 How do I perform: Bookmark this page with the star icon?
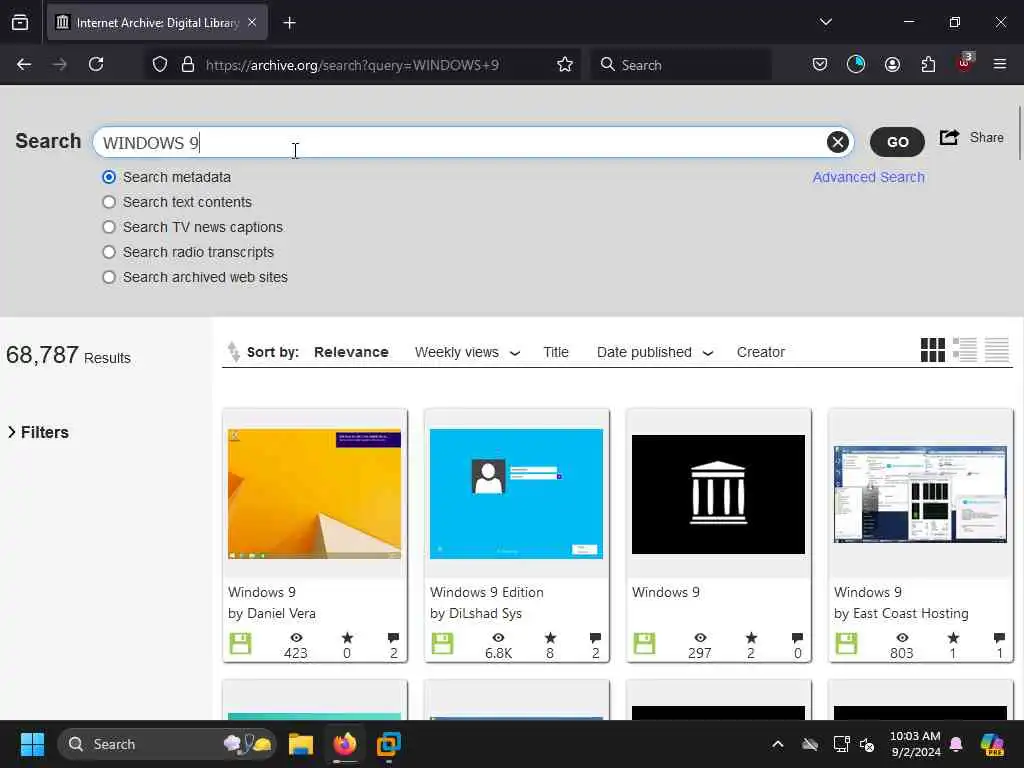[565, 64]
